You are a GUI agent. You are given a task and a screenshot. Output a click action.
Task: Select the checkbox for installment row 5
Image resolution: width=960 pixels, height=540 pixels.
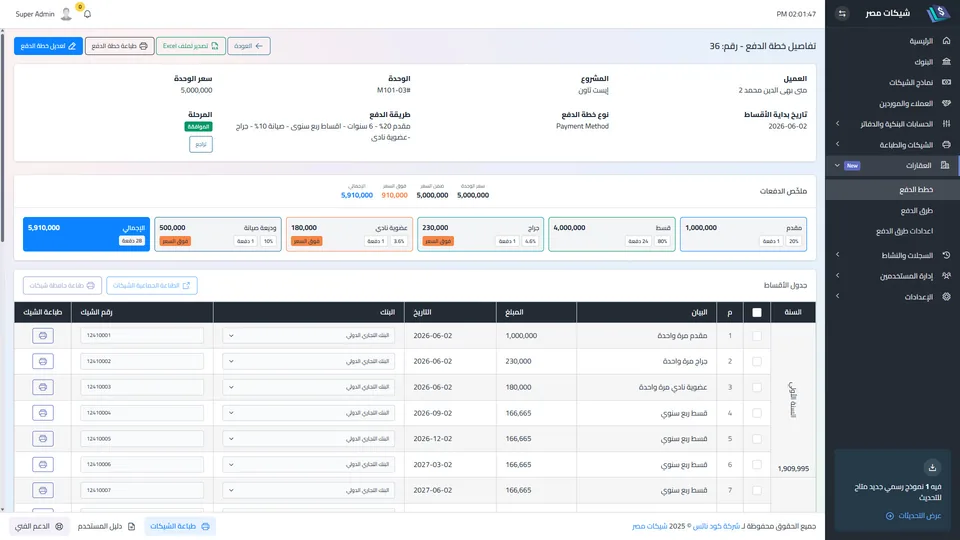point(757,439)
